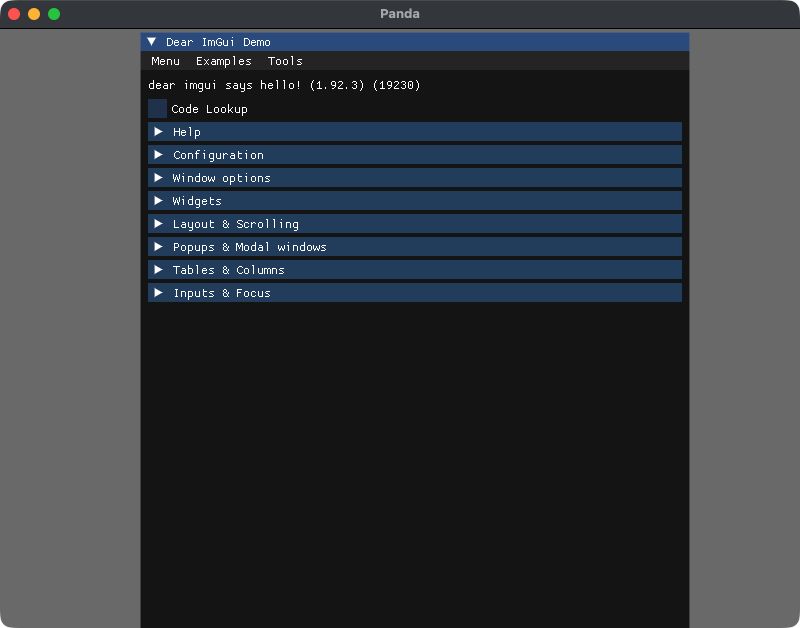Viewport: 800px width, 628px height.
Task: Expand the Window options section
Action: 415,178
